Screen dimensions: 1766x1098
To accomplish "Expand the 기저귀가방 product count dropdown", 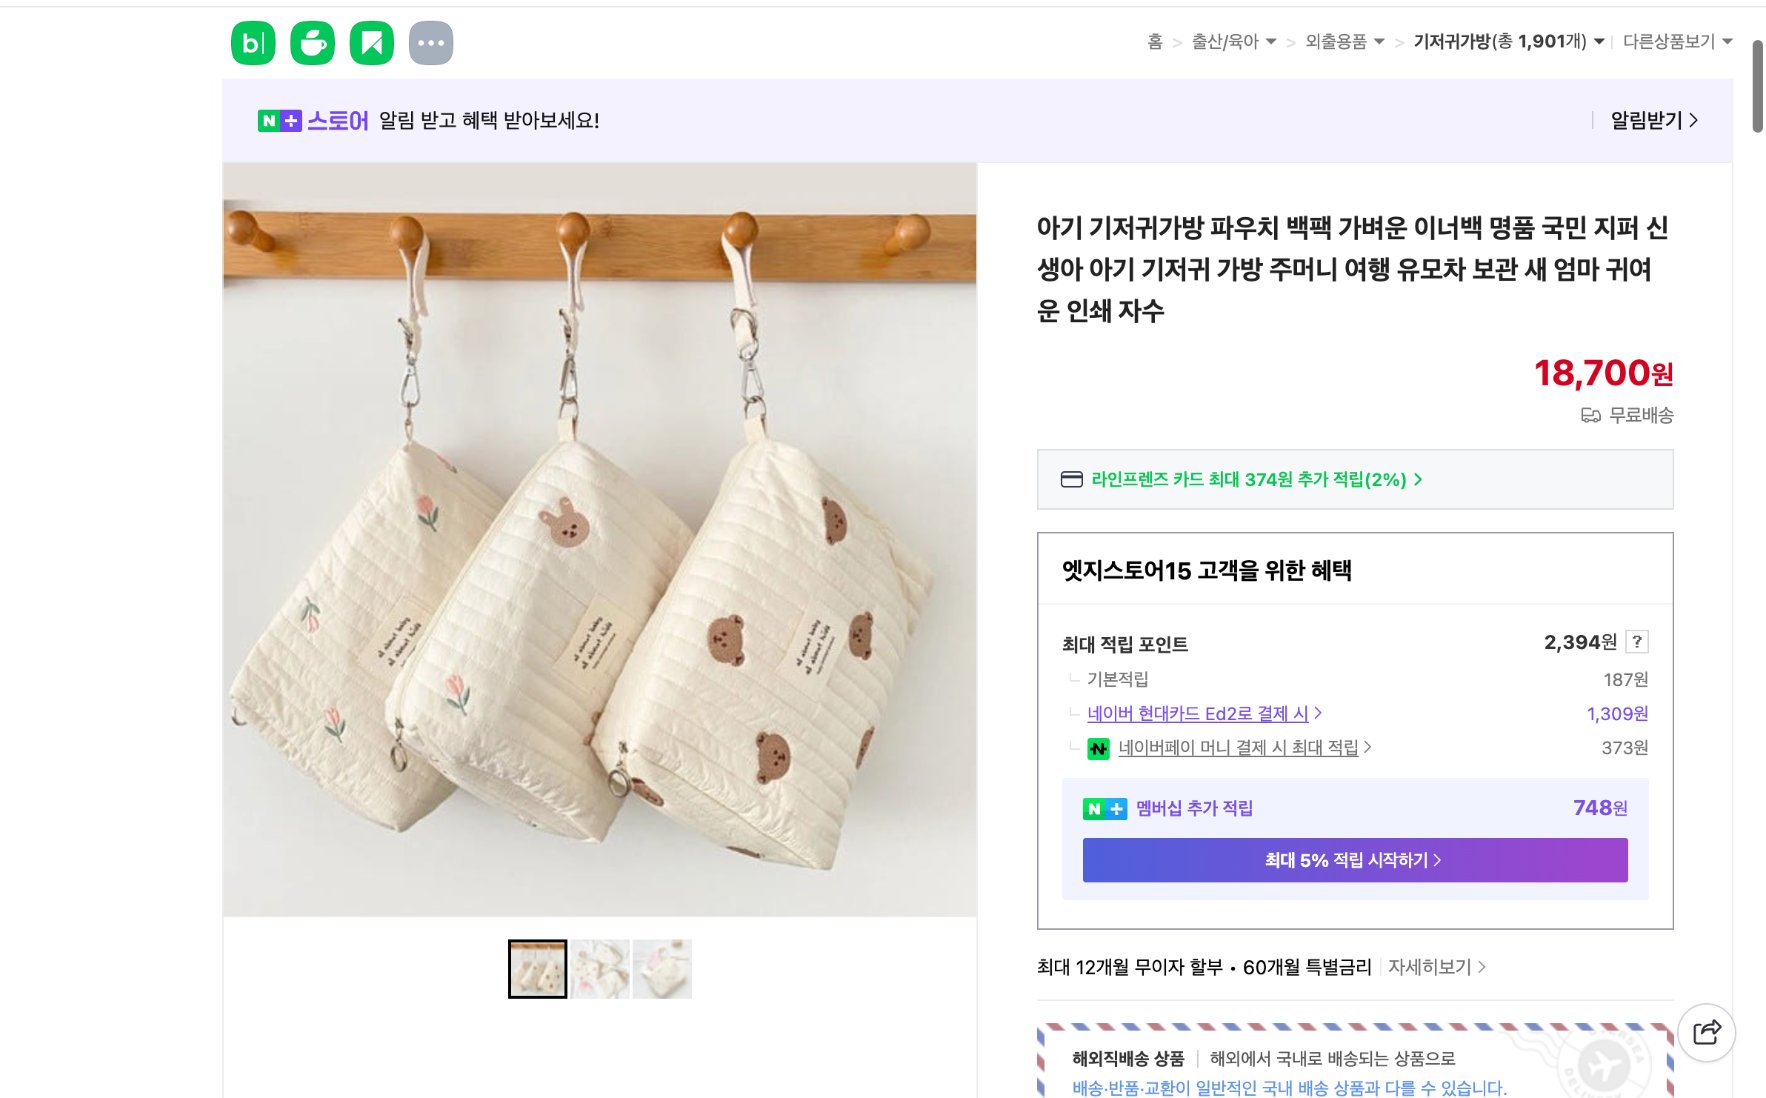I will [1598, 42].
